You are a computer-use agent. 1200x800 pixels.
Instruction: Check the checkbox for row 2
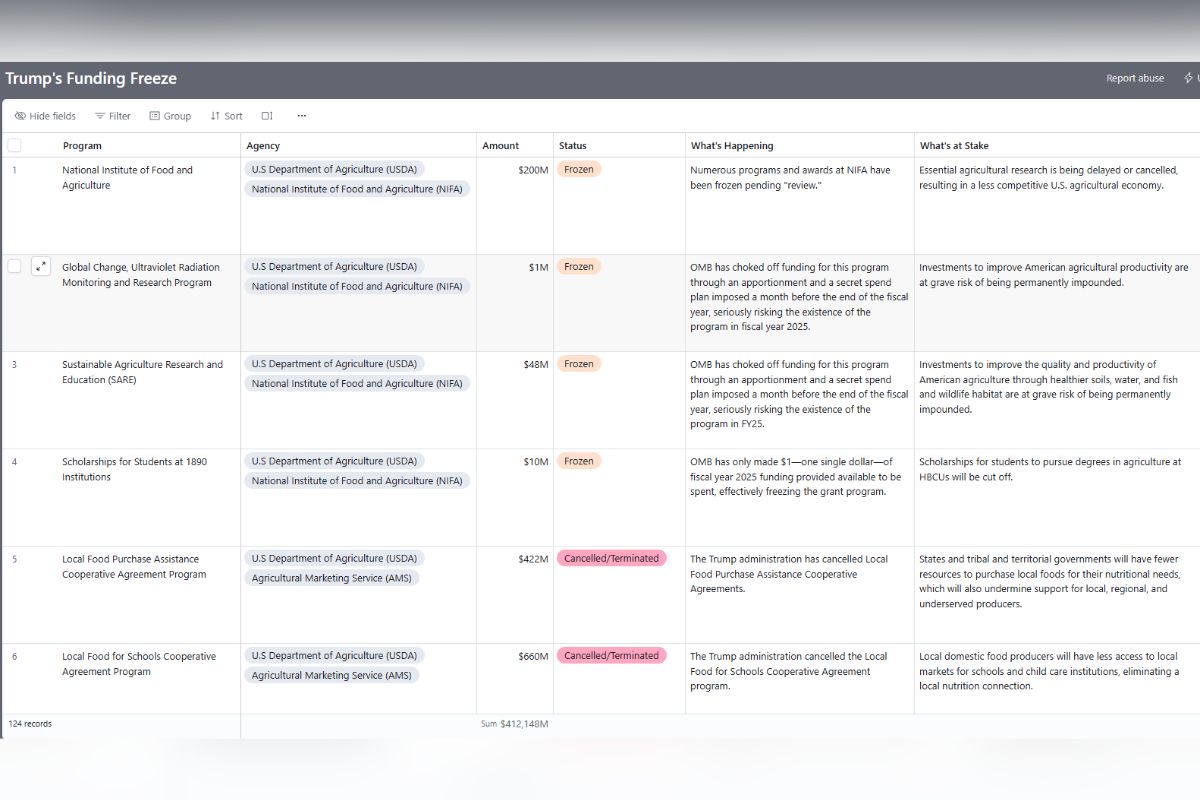tap(14, 267)
